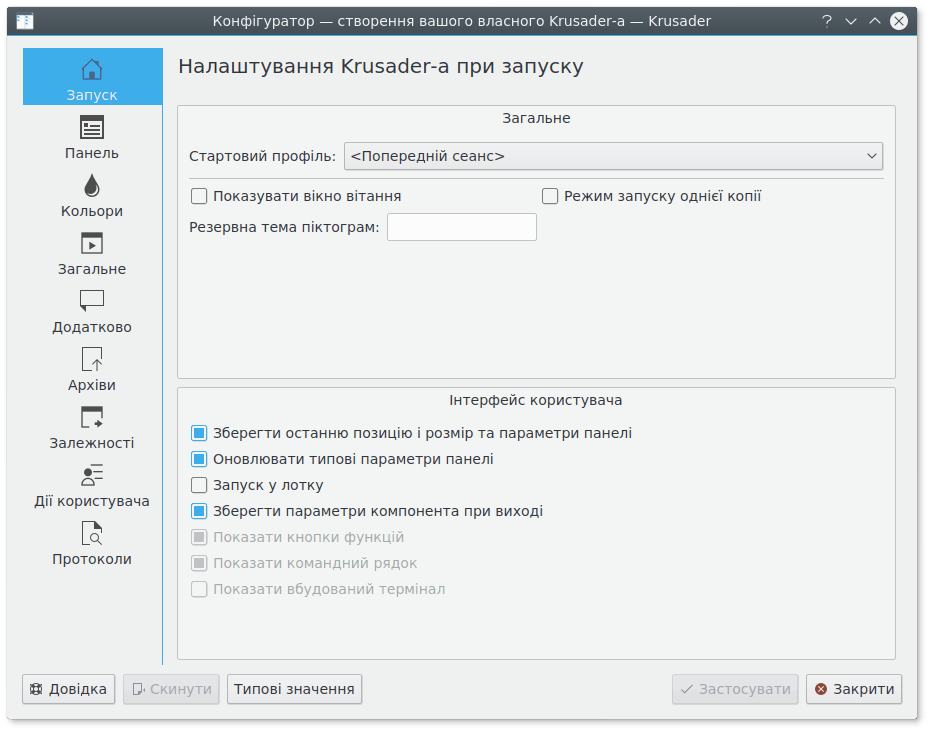Switch to the Запуск page
The height and width of the screenshot is (732, 930).
(92, 78)
